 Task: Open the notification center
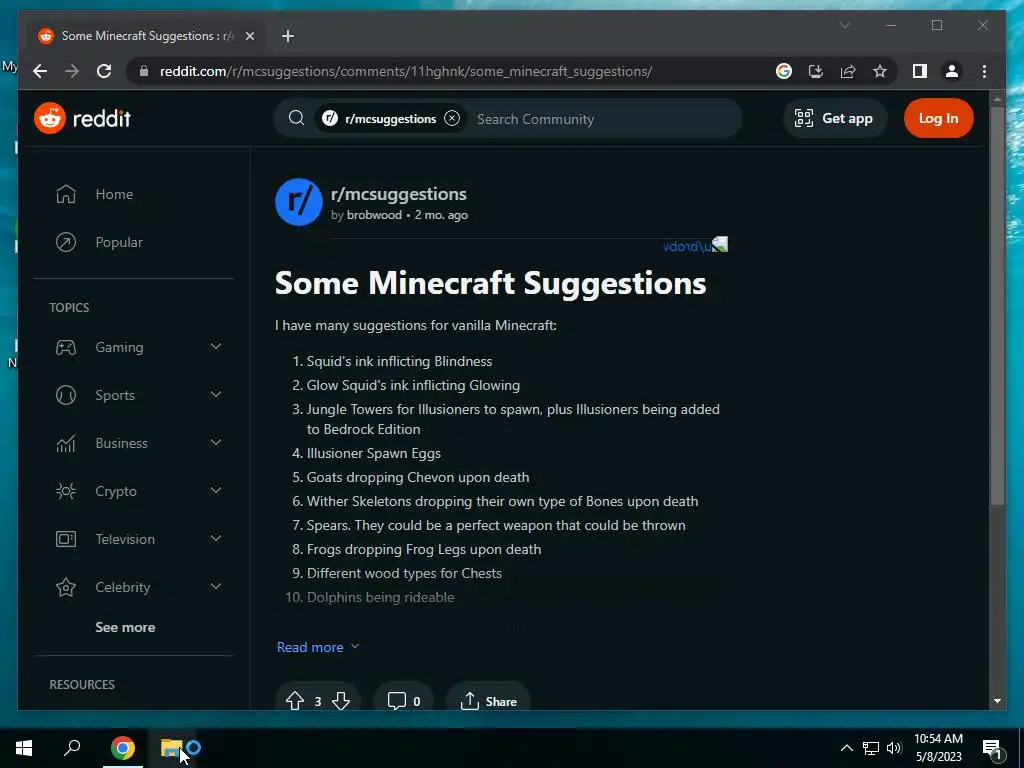993,748
